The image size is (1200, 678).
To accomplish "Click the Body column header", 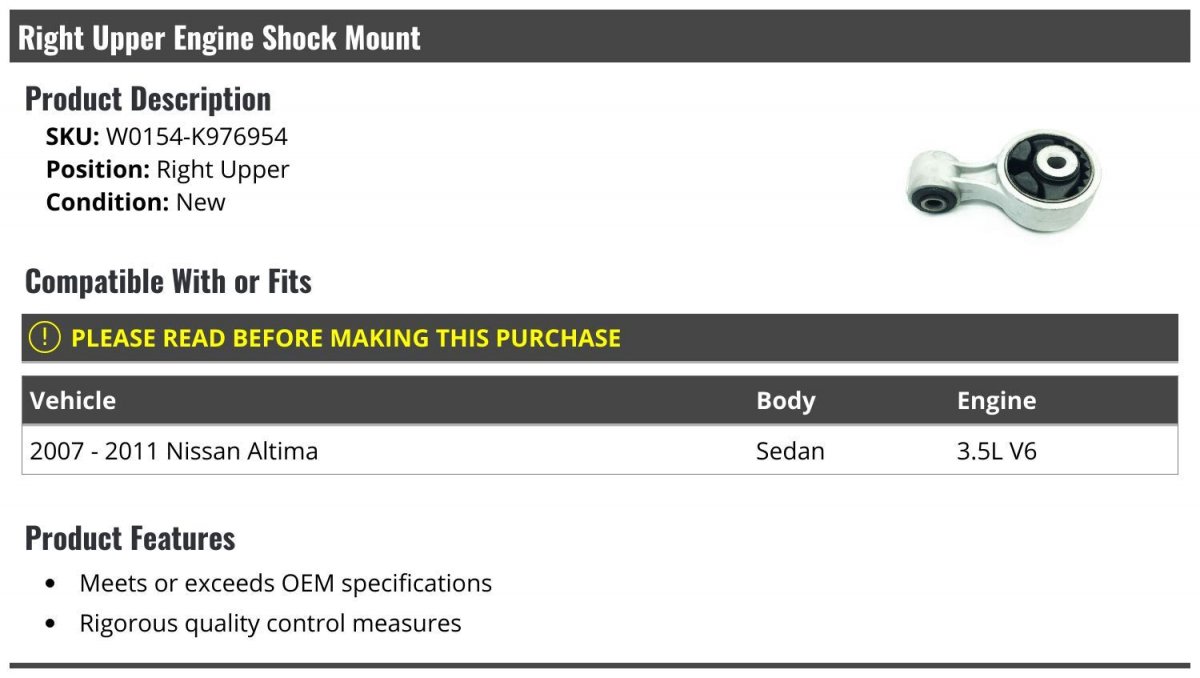I will tap(786, 401).
